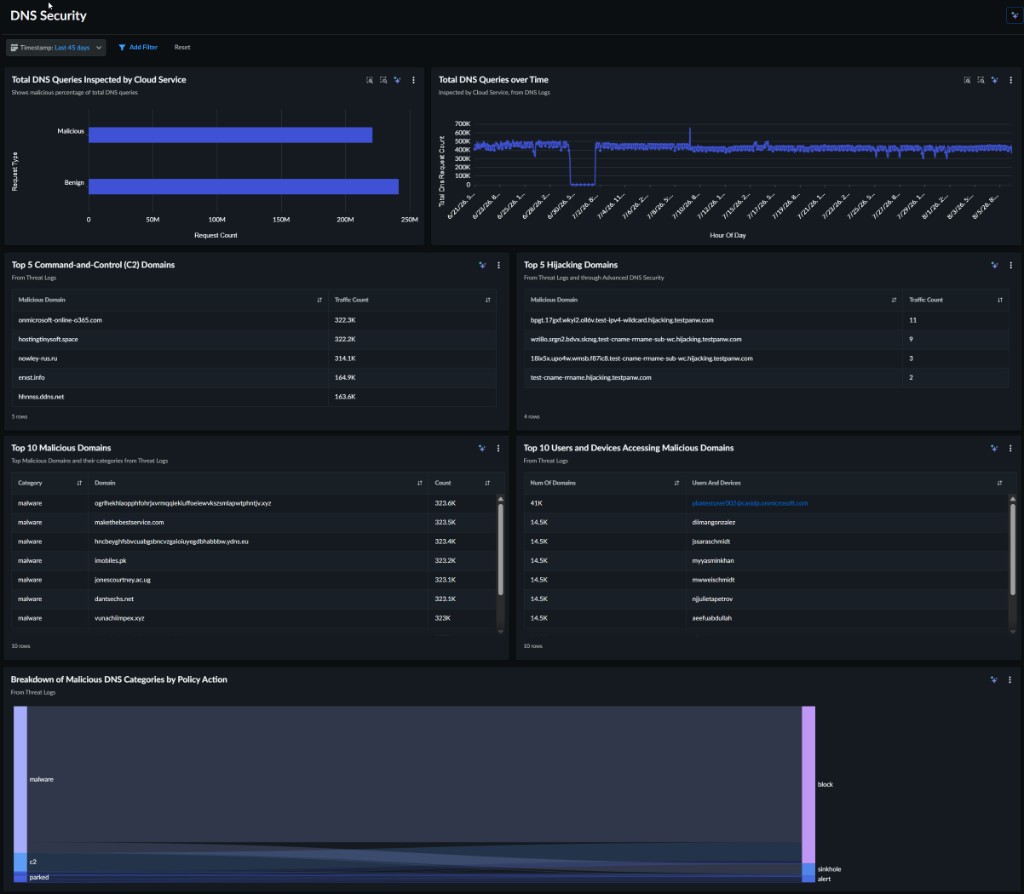Open kebab menu on Top 10 Users and Devices

(1010, 448)
